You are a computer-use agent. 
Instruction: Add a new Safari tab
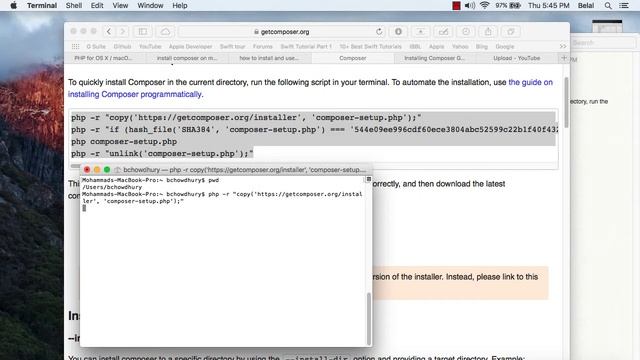(x=564, y=58)
